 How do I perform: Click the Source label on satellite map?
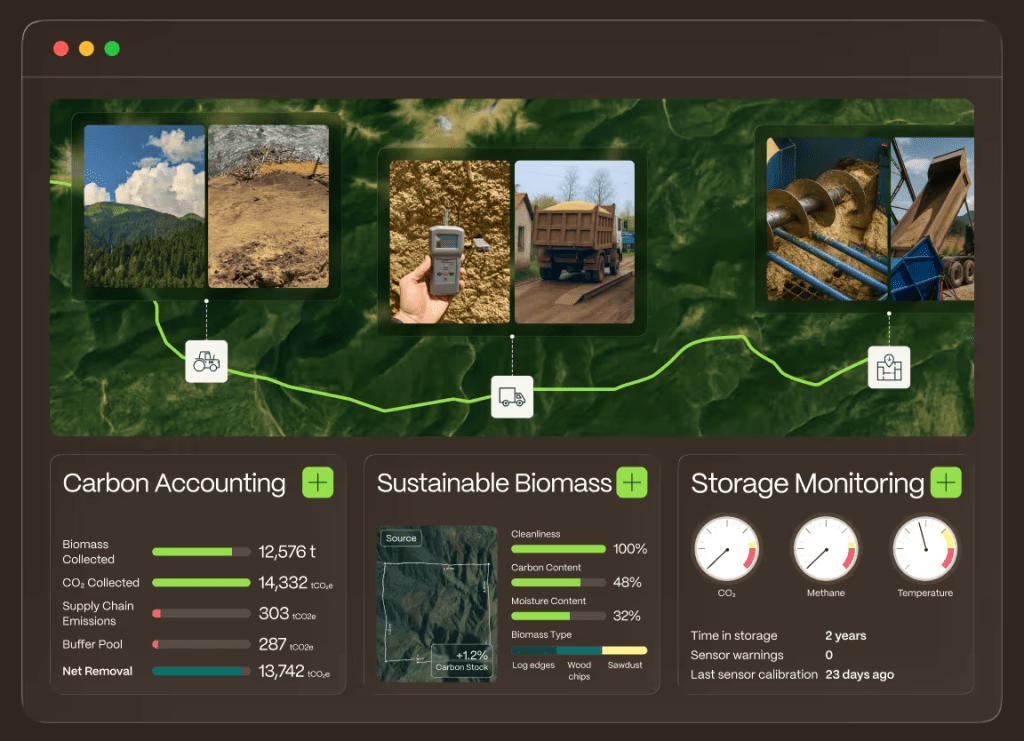click(401, 538)
